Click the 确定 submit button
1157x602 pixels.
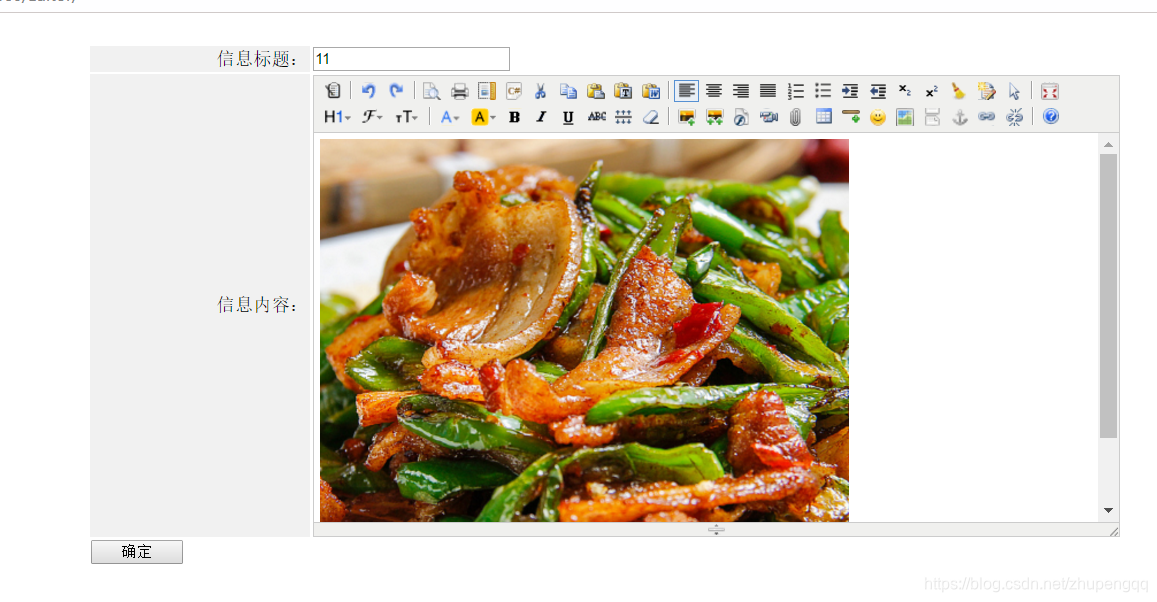tap(137, 552)
